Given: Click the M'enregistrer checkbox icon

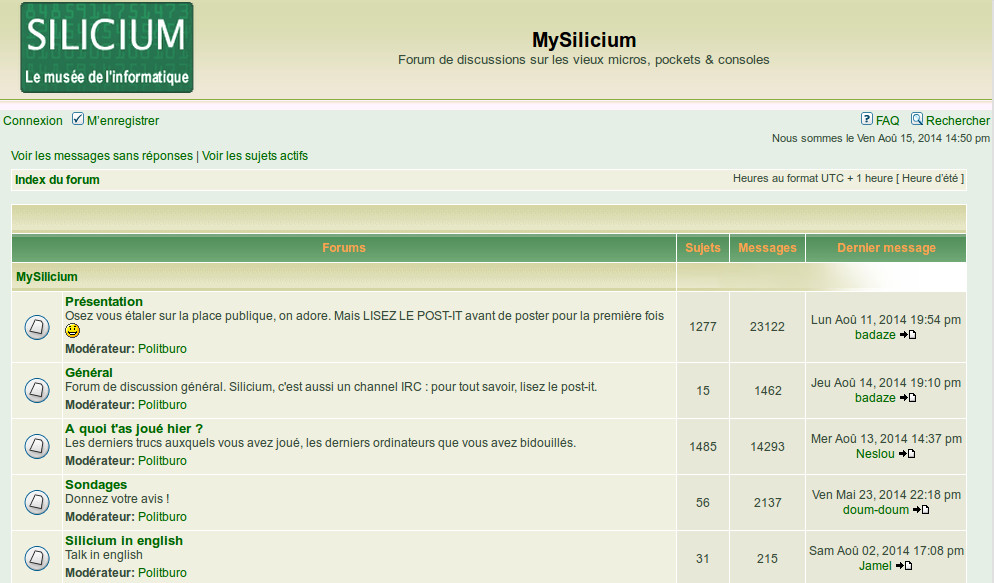Looking at the screenshot, I should tap(78, 120).
